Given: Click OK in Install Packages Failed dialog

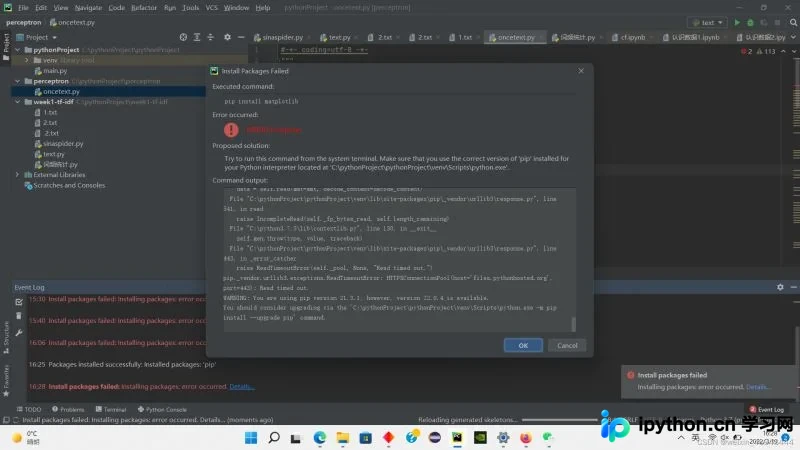Looking at the screenshot, I should (523, 345).
